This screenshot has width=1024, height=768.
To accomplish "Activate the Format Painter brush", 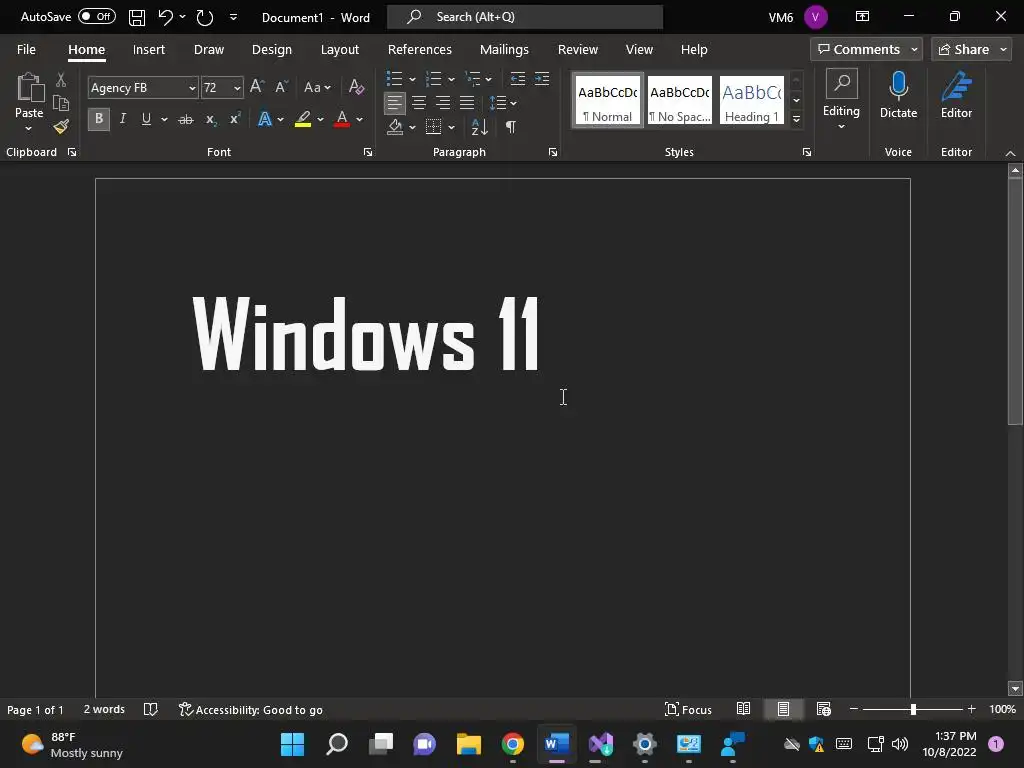I will (x=61, y=126).
